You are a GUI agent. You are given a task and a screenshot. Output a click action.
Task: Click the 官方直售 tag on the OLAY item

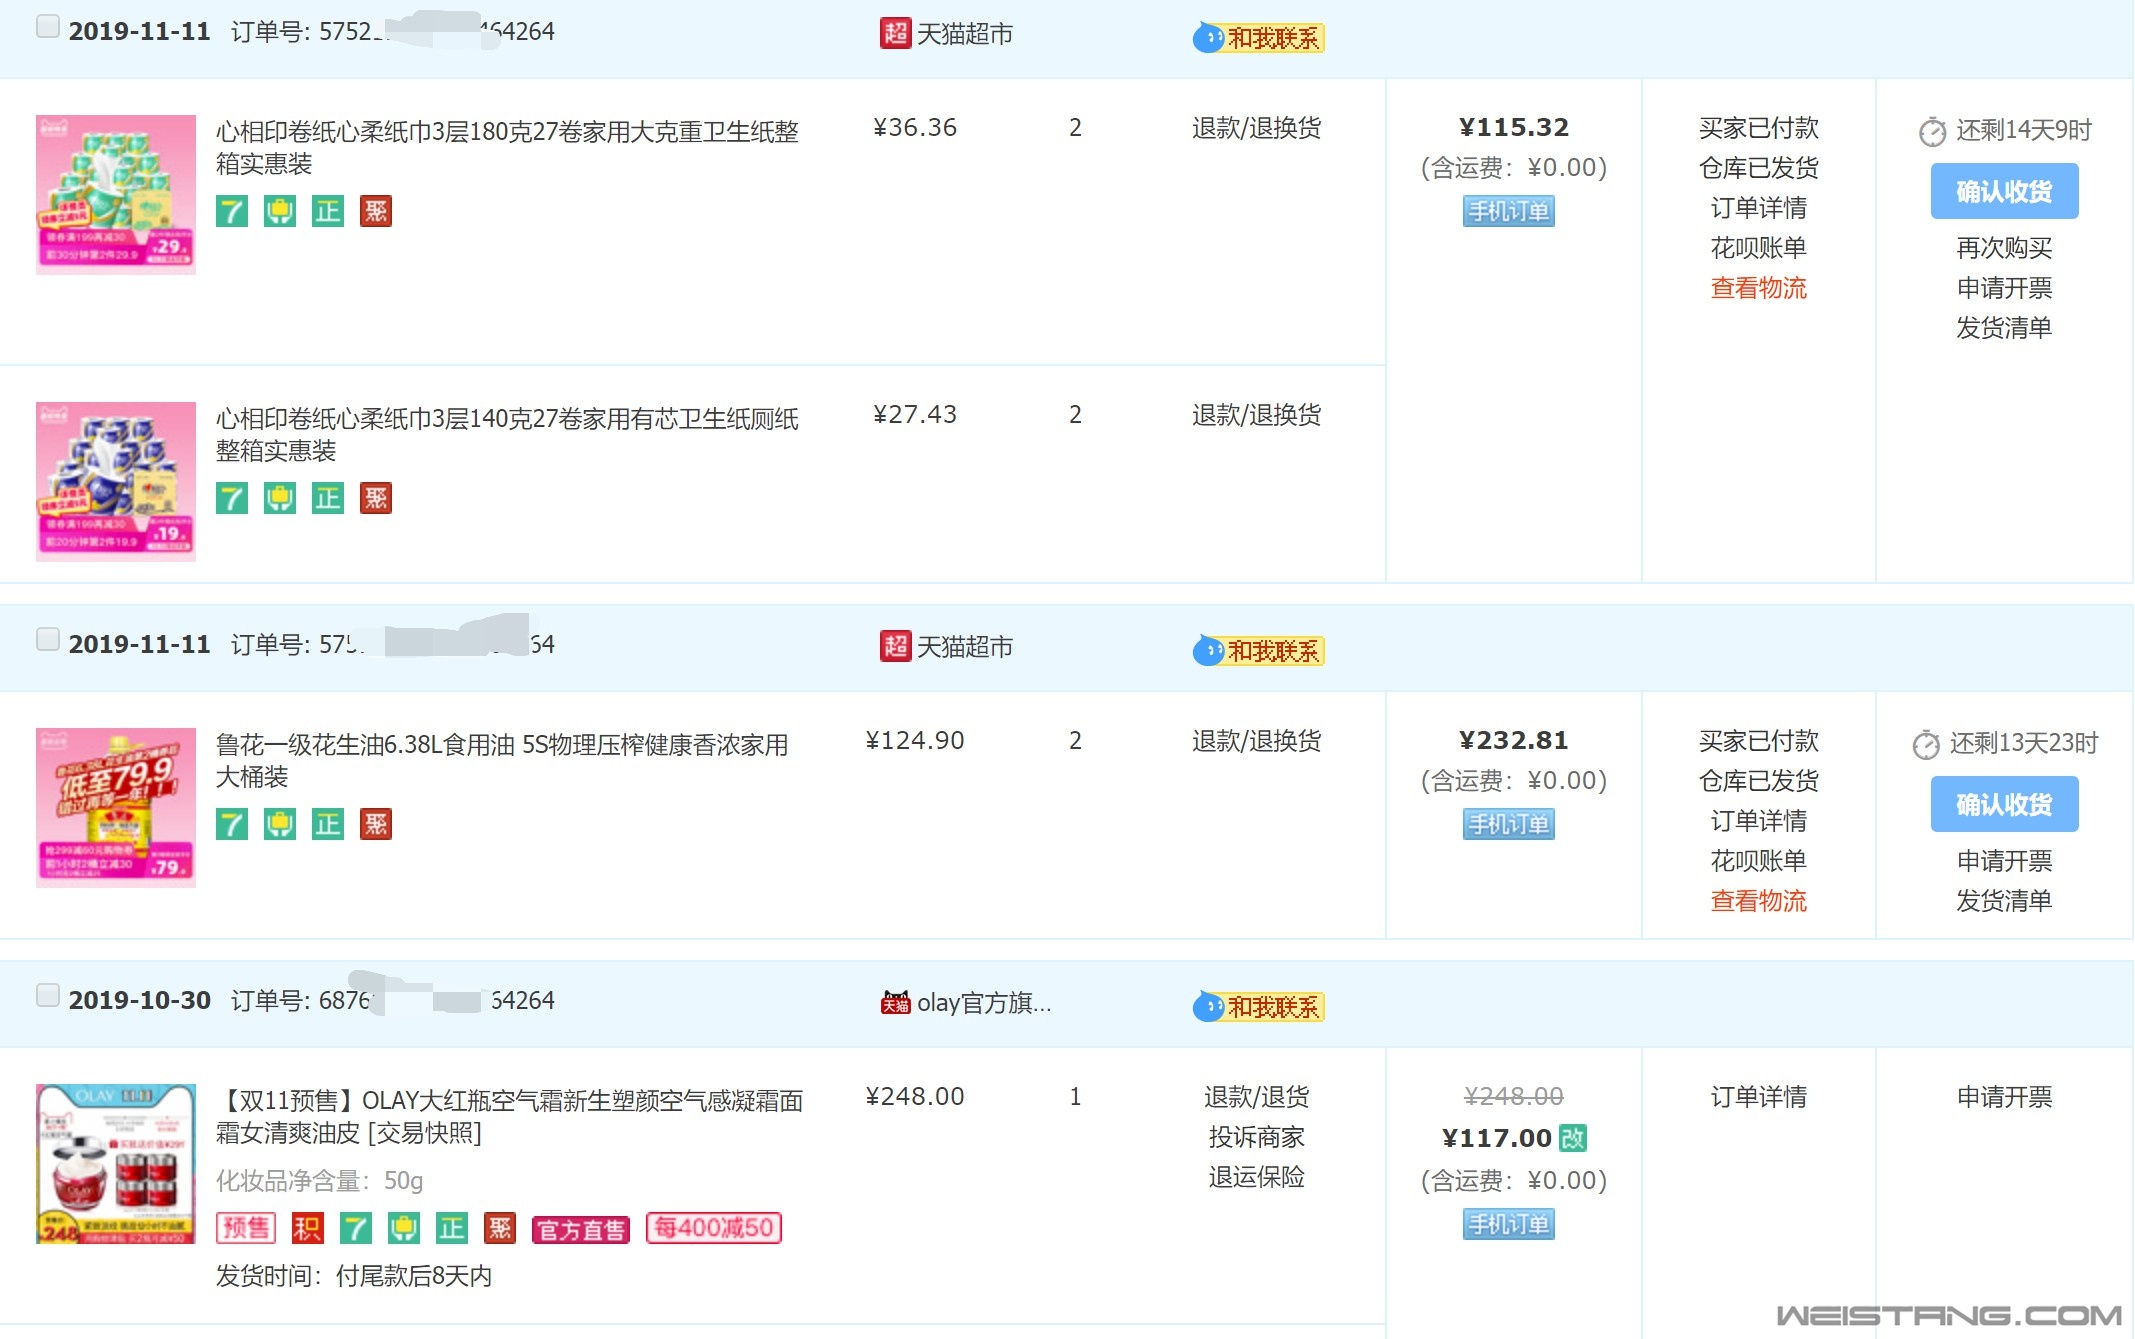(581, 1229)
